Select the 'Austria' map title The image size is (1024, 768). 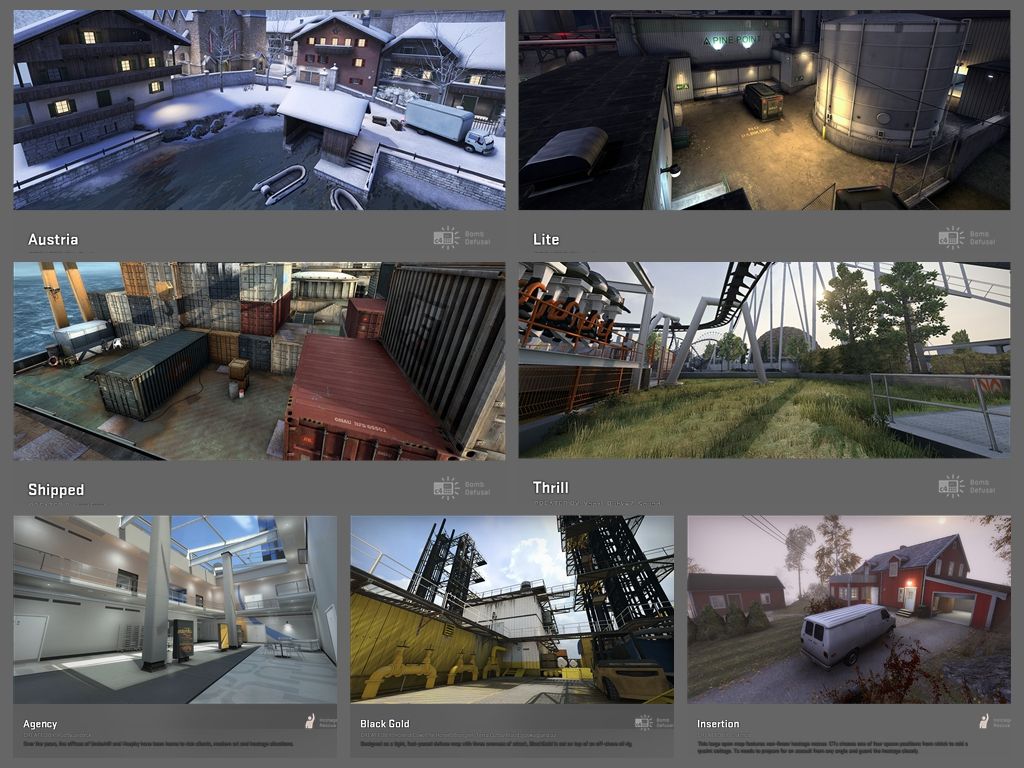click(53, 240)
